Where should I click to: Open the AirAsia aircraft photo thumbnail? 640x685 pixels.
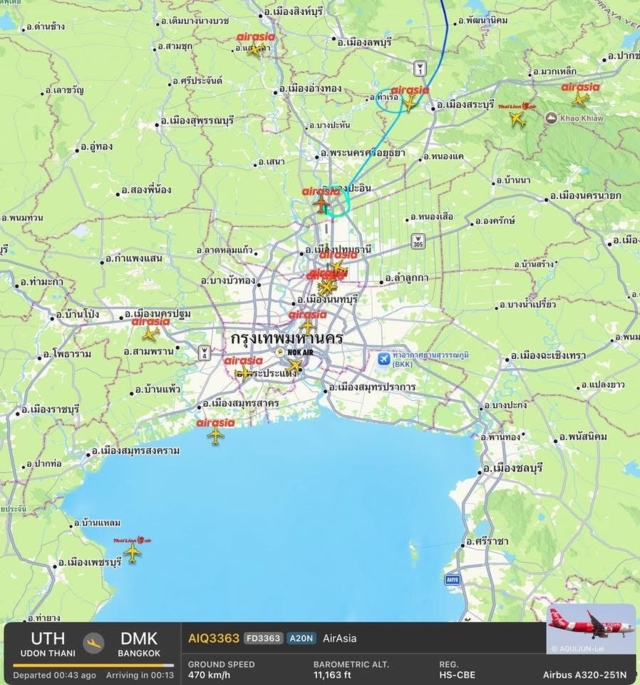click(x=591, y=629)
